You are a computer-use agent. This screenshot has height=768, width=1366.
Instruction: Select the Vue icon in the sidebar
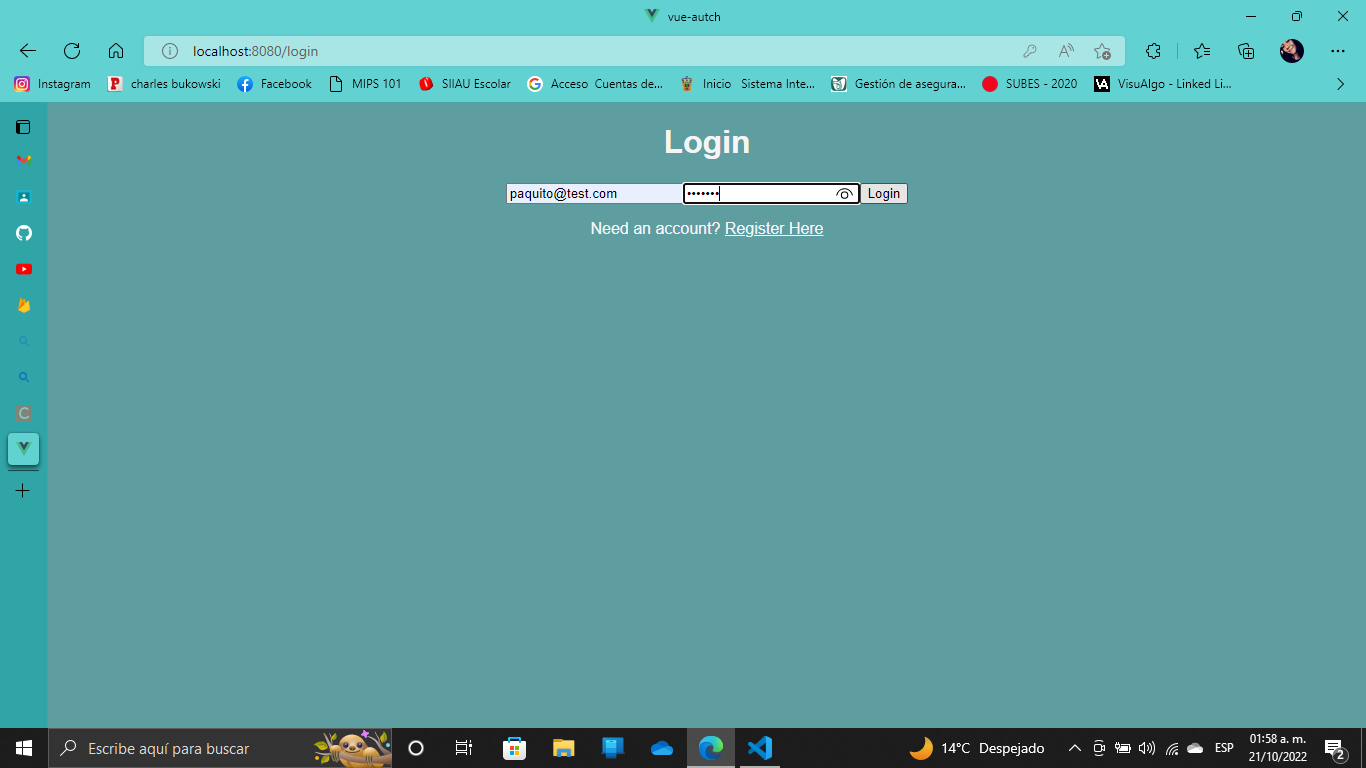tap(23, 449)
